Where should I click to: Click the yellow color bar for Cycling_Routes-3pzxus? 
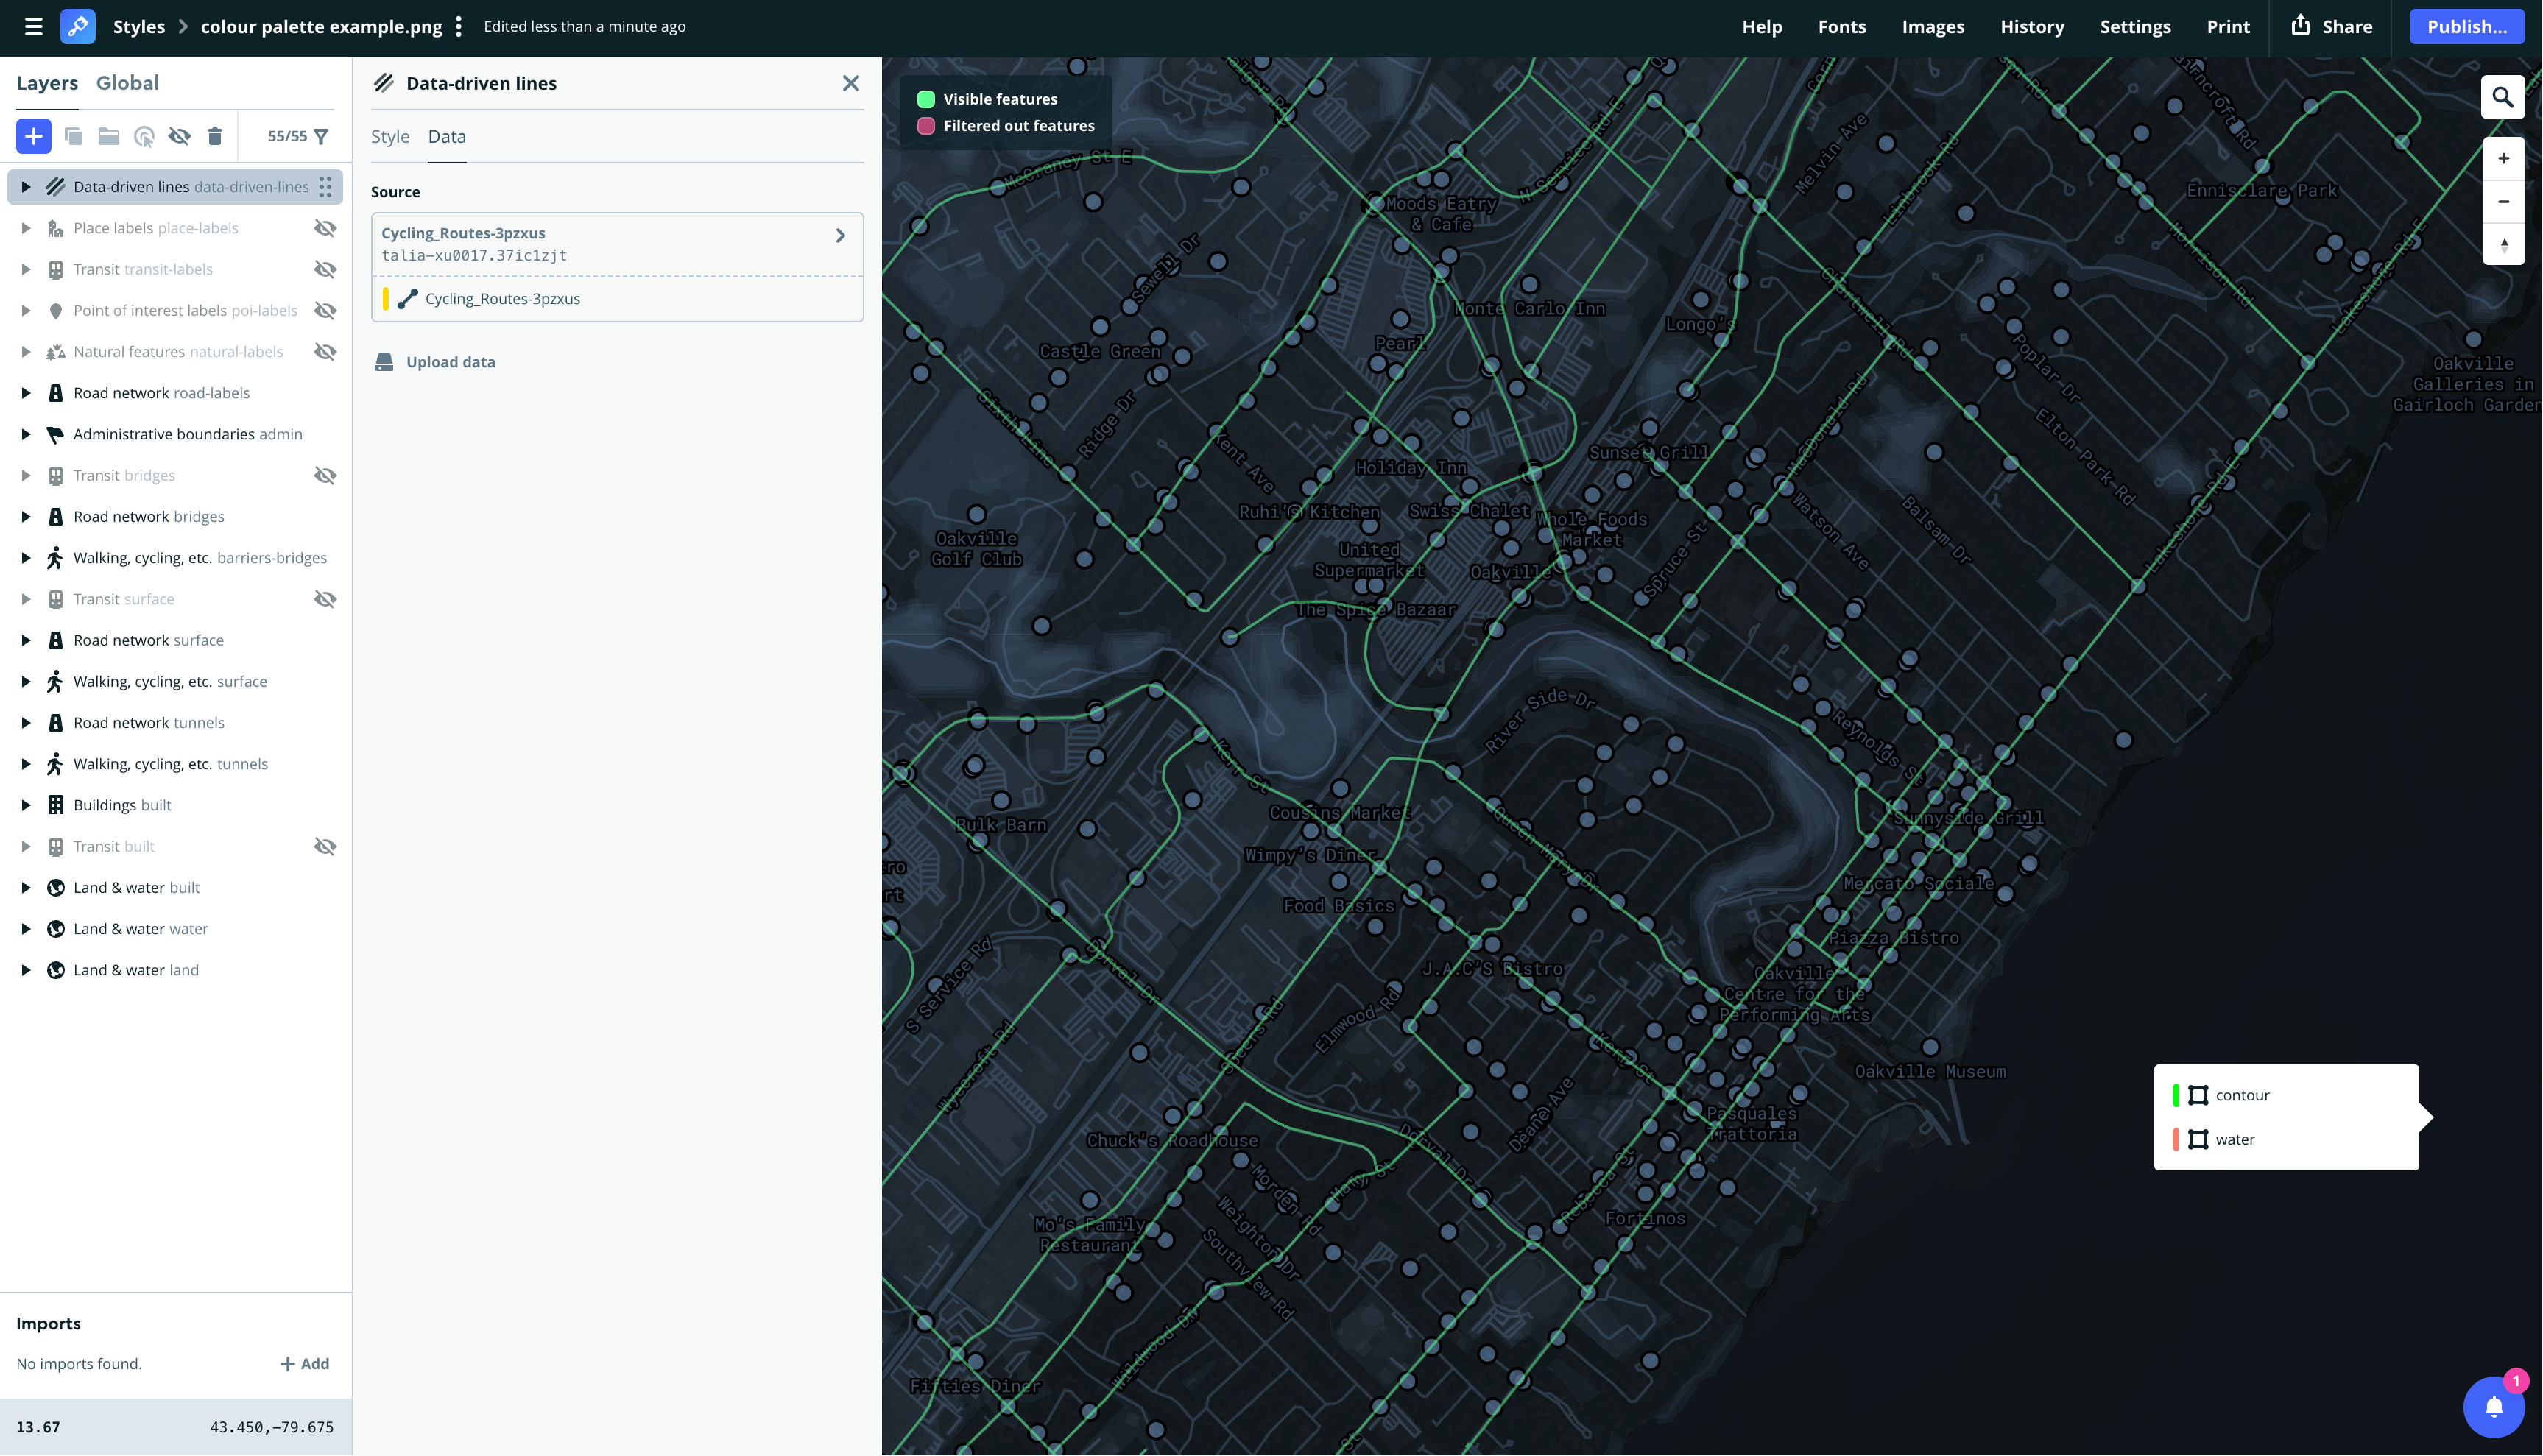(x=388, y=298)
